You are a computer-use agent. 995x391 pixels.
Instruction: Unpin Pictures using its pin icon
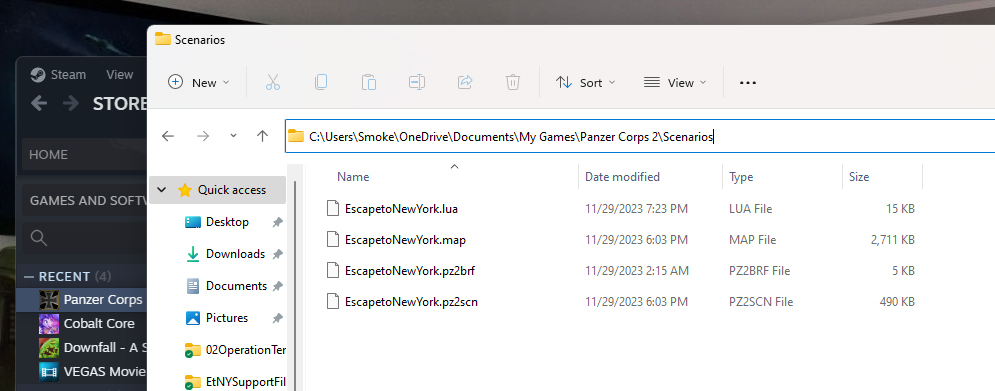click(x=277, y=317)
